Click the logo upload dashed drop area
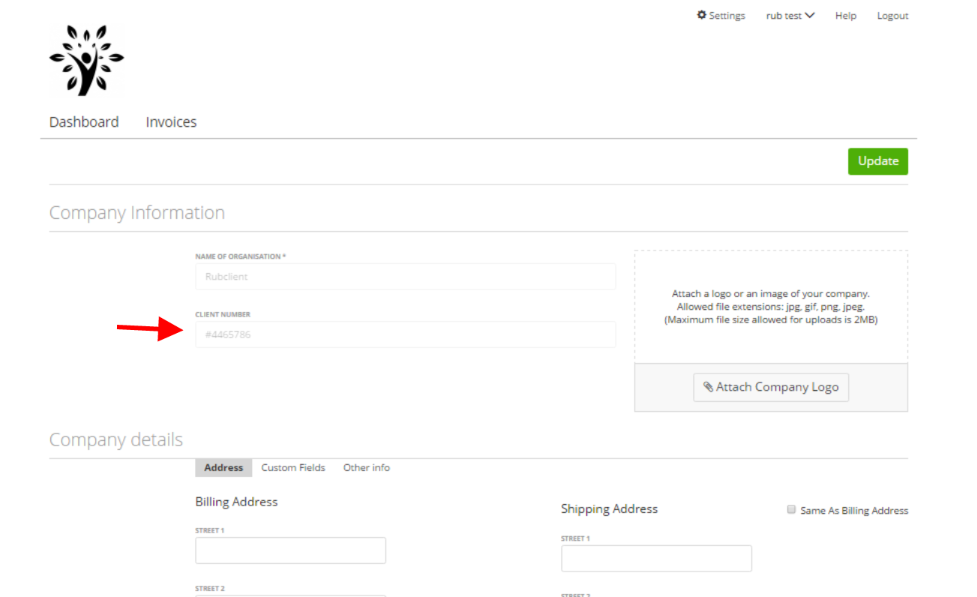This screenshot has height=597, width=977. [x=771, y=307]
